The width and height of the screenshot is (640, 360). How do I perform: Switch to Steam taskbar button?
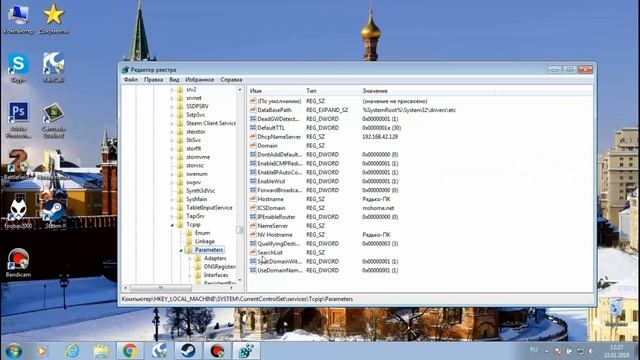coord(188,351)
